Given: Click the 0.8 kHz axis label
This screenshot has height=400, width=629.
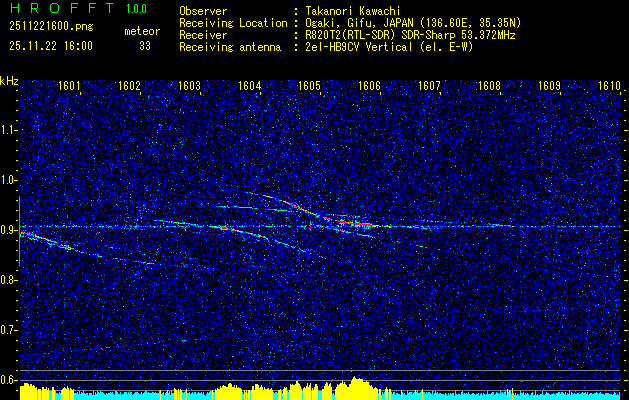Looking at the screenshot, I should (x=8, y=280).
